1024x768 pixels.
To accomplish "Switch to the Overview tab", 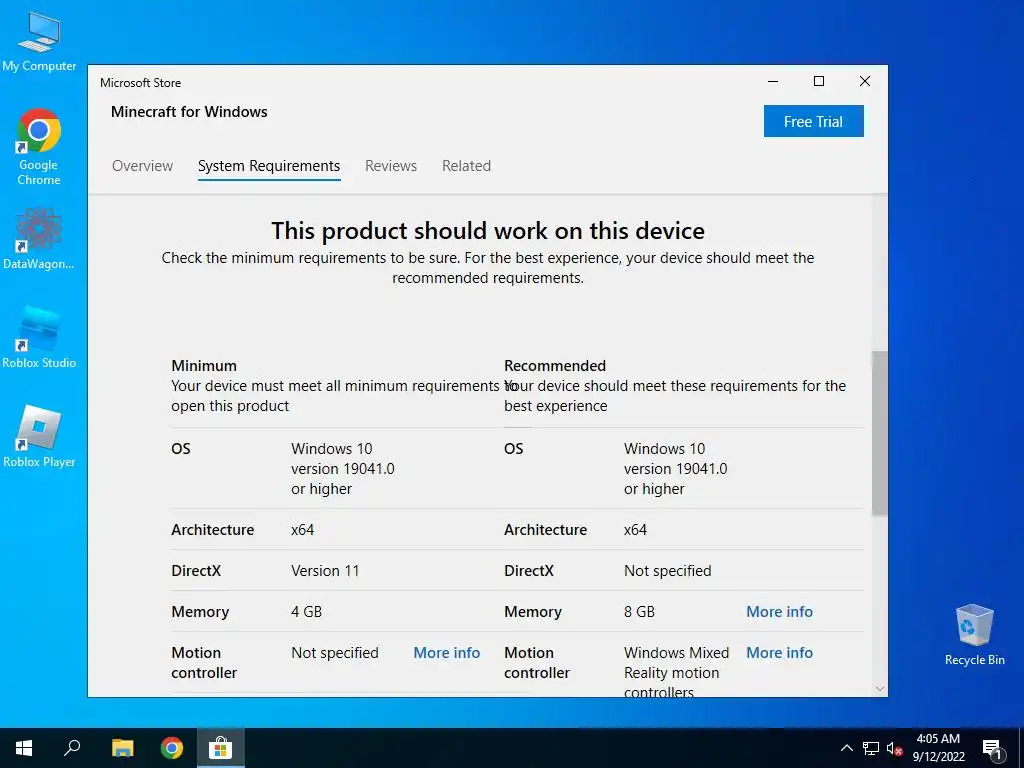I will pos(142,166).
